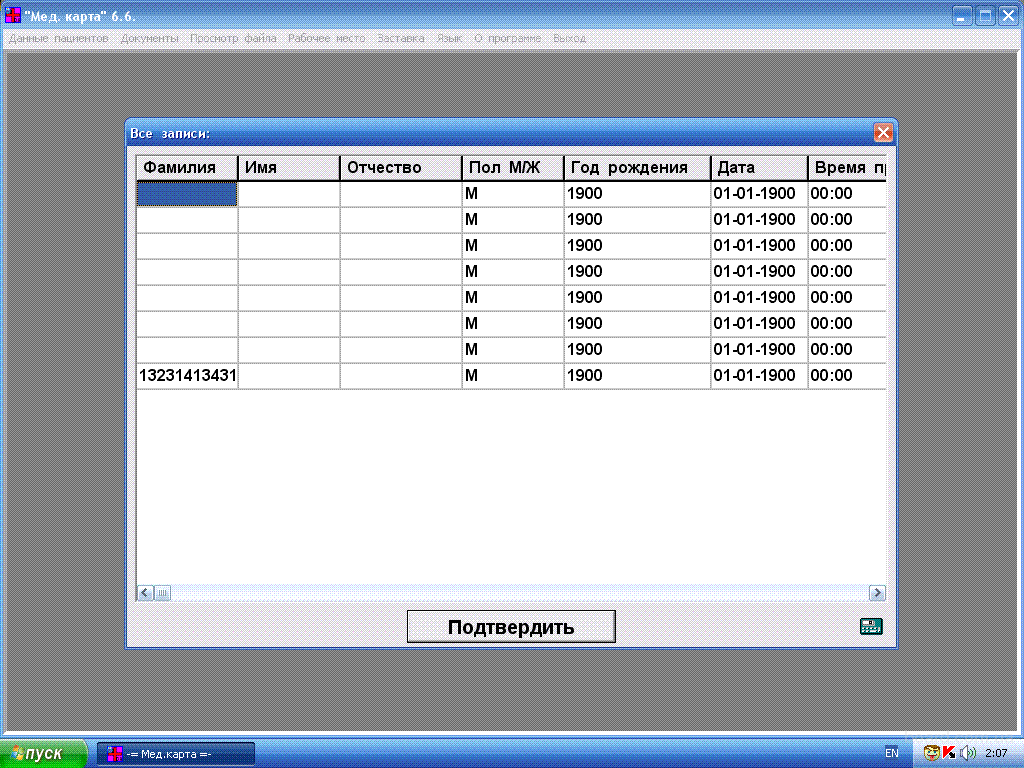1024x768 pixels.
Task: Click the Год рождения column header
Action: click(637, 167)
